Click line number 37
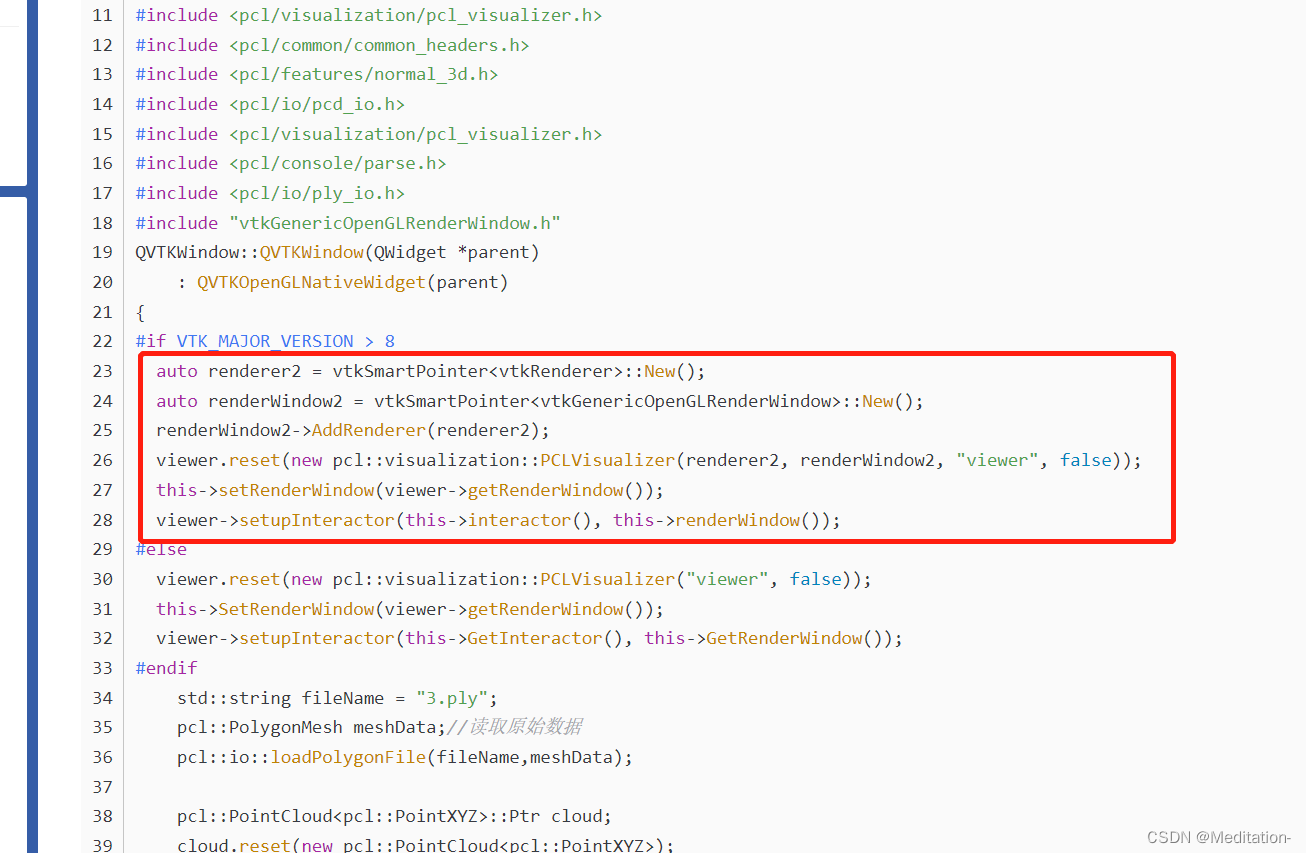This screenshot has width=1306, height=853. (102, 787)
